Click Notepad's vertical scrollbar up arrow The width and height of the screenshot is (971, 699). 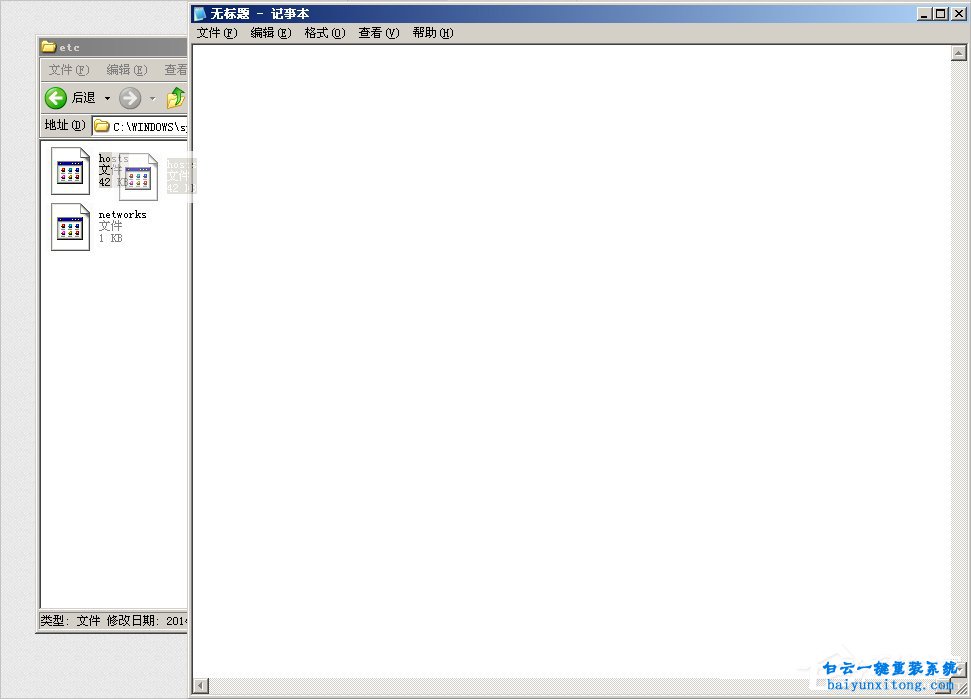point(958,54)
